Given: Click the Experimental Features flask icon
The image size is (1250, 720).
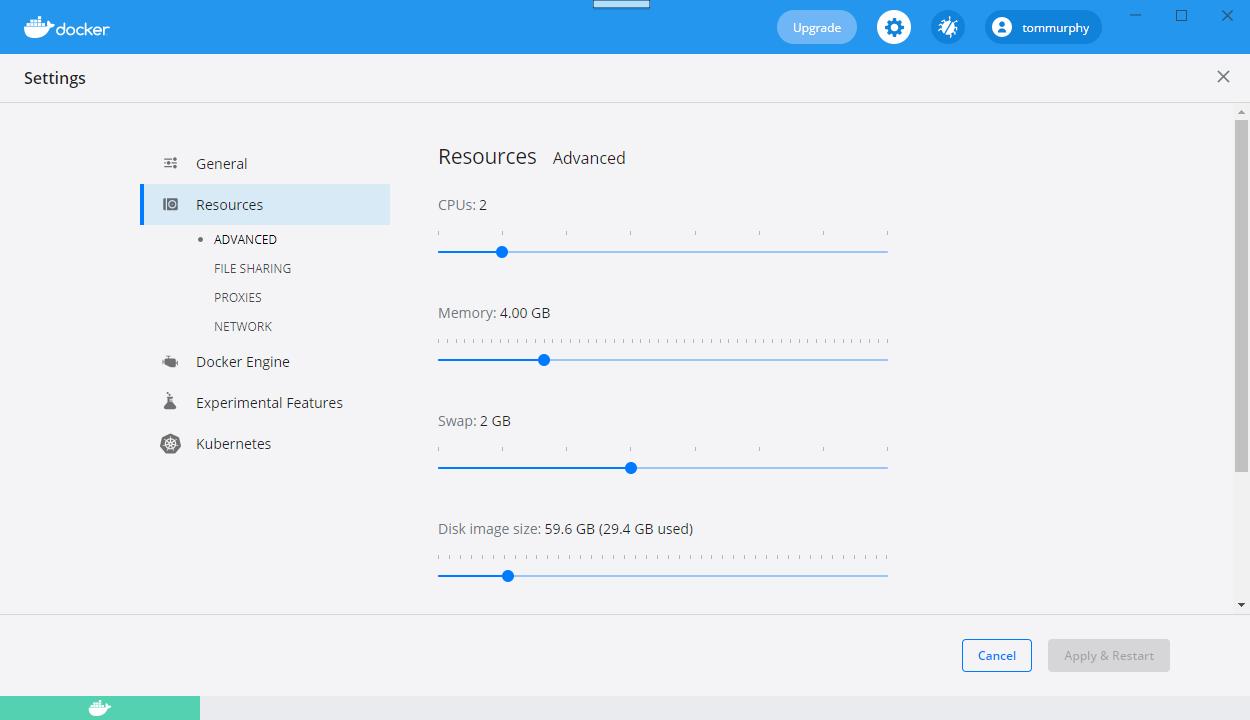Looking at the screenshot, I should click(171, 402).
